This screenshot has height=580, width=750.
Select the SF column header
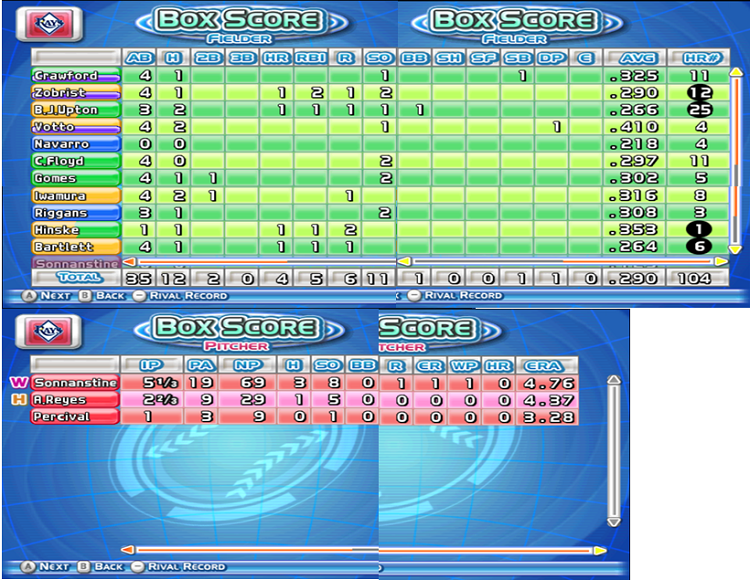tap(484, 58)
